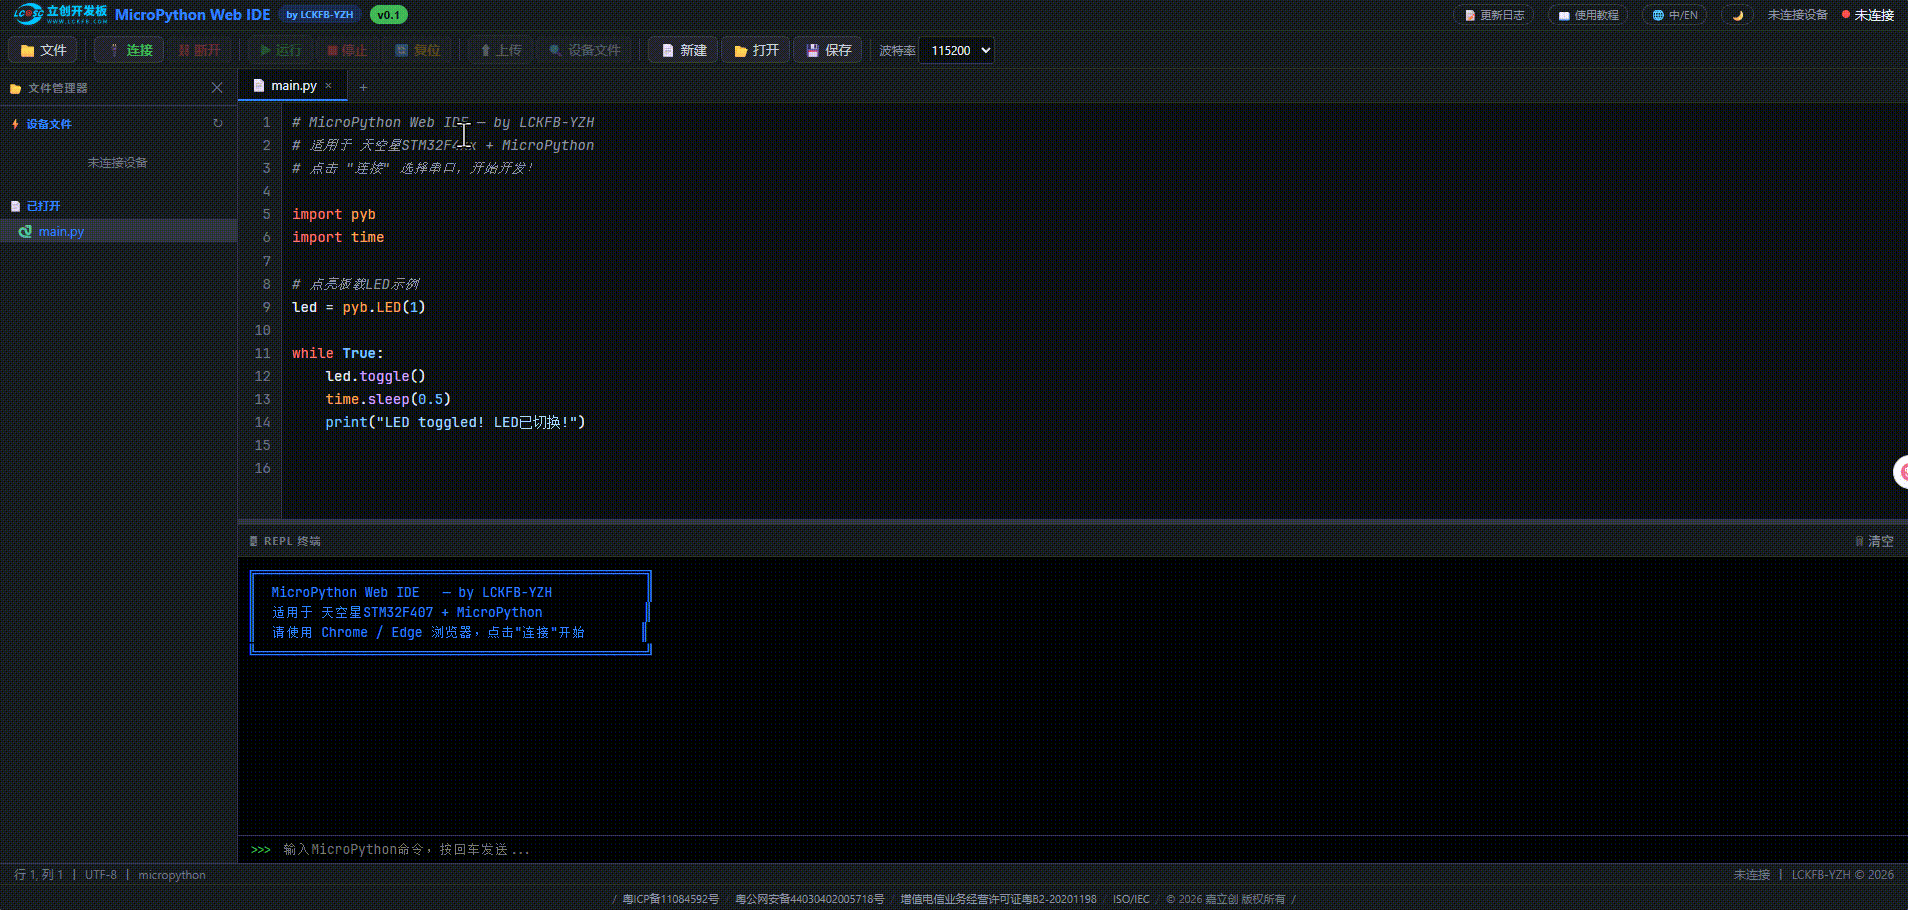This screenshot has height=910, width=1908.
Task: Open the 文件 menu in the toolbar
Action: coord(43,50)
